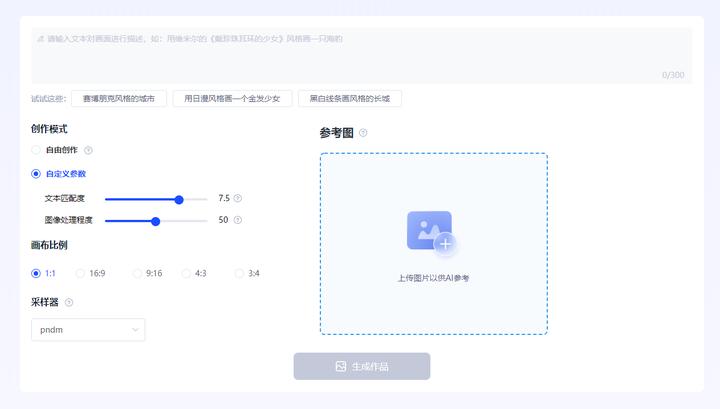
Task: Click the 图像处理程度 slider handle
Action: coord(156,221)
